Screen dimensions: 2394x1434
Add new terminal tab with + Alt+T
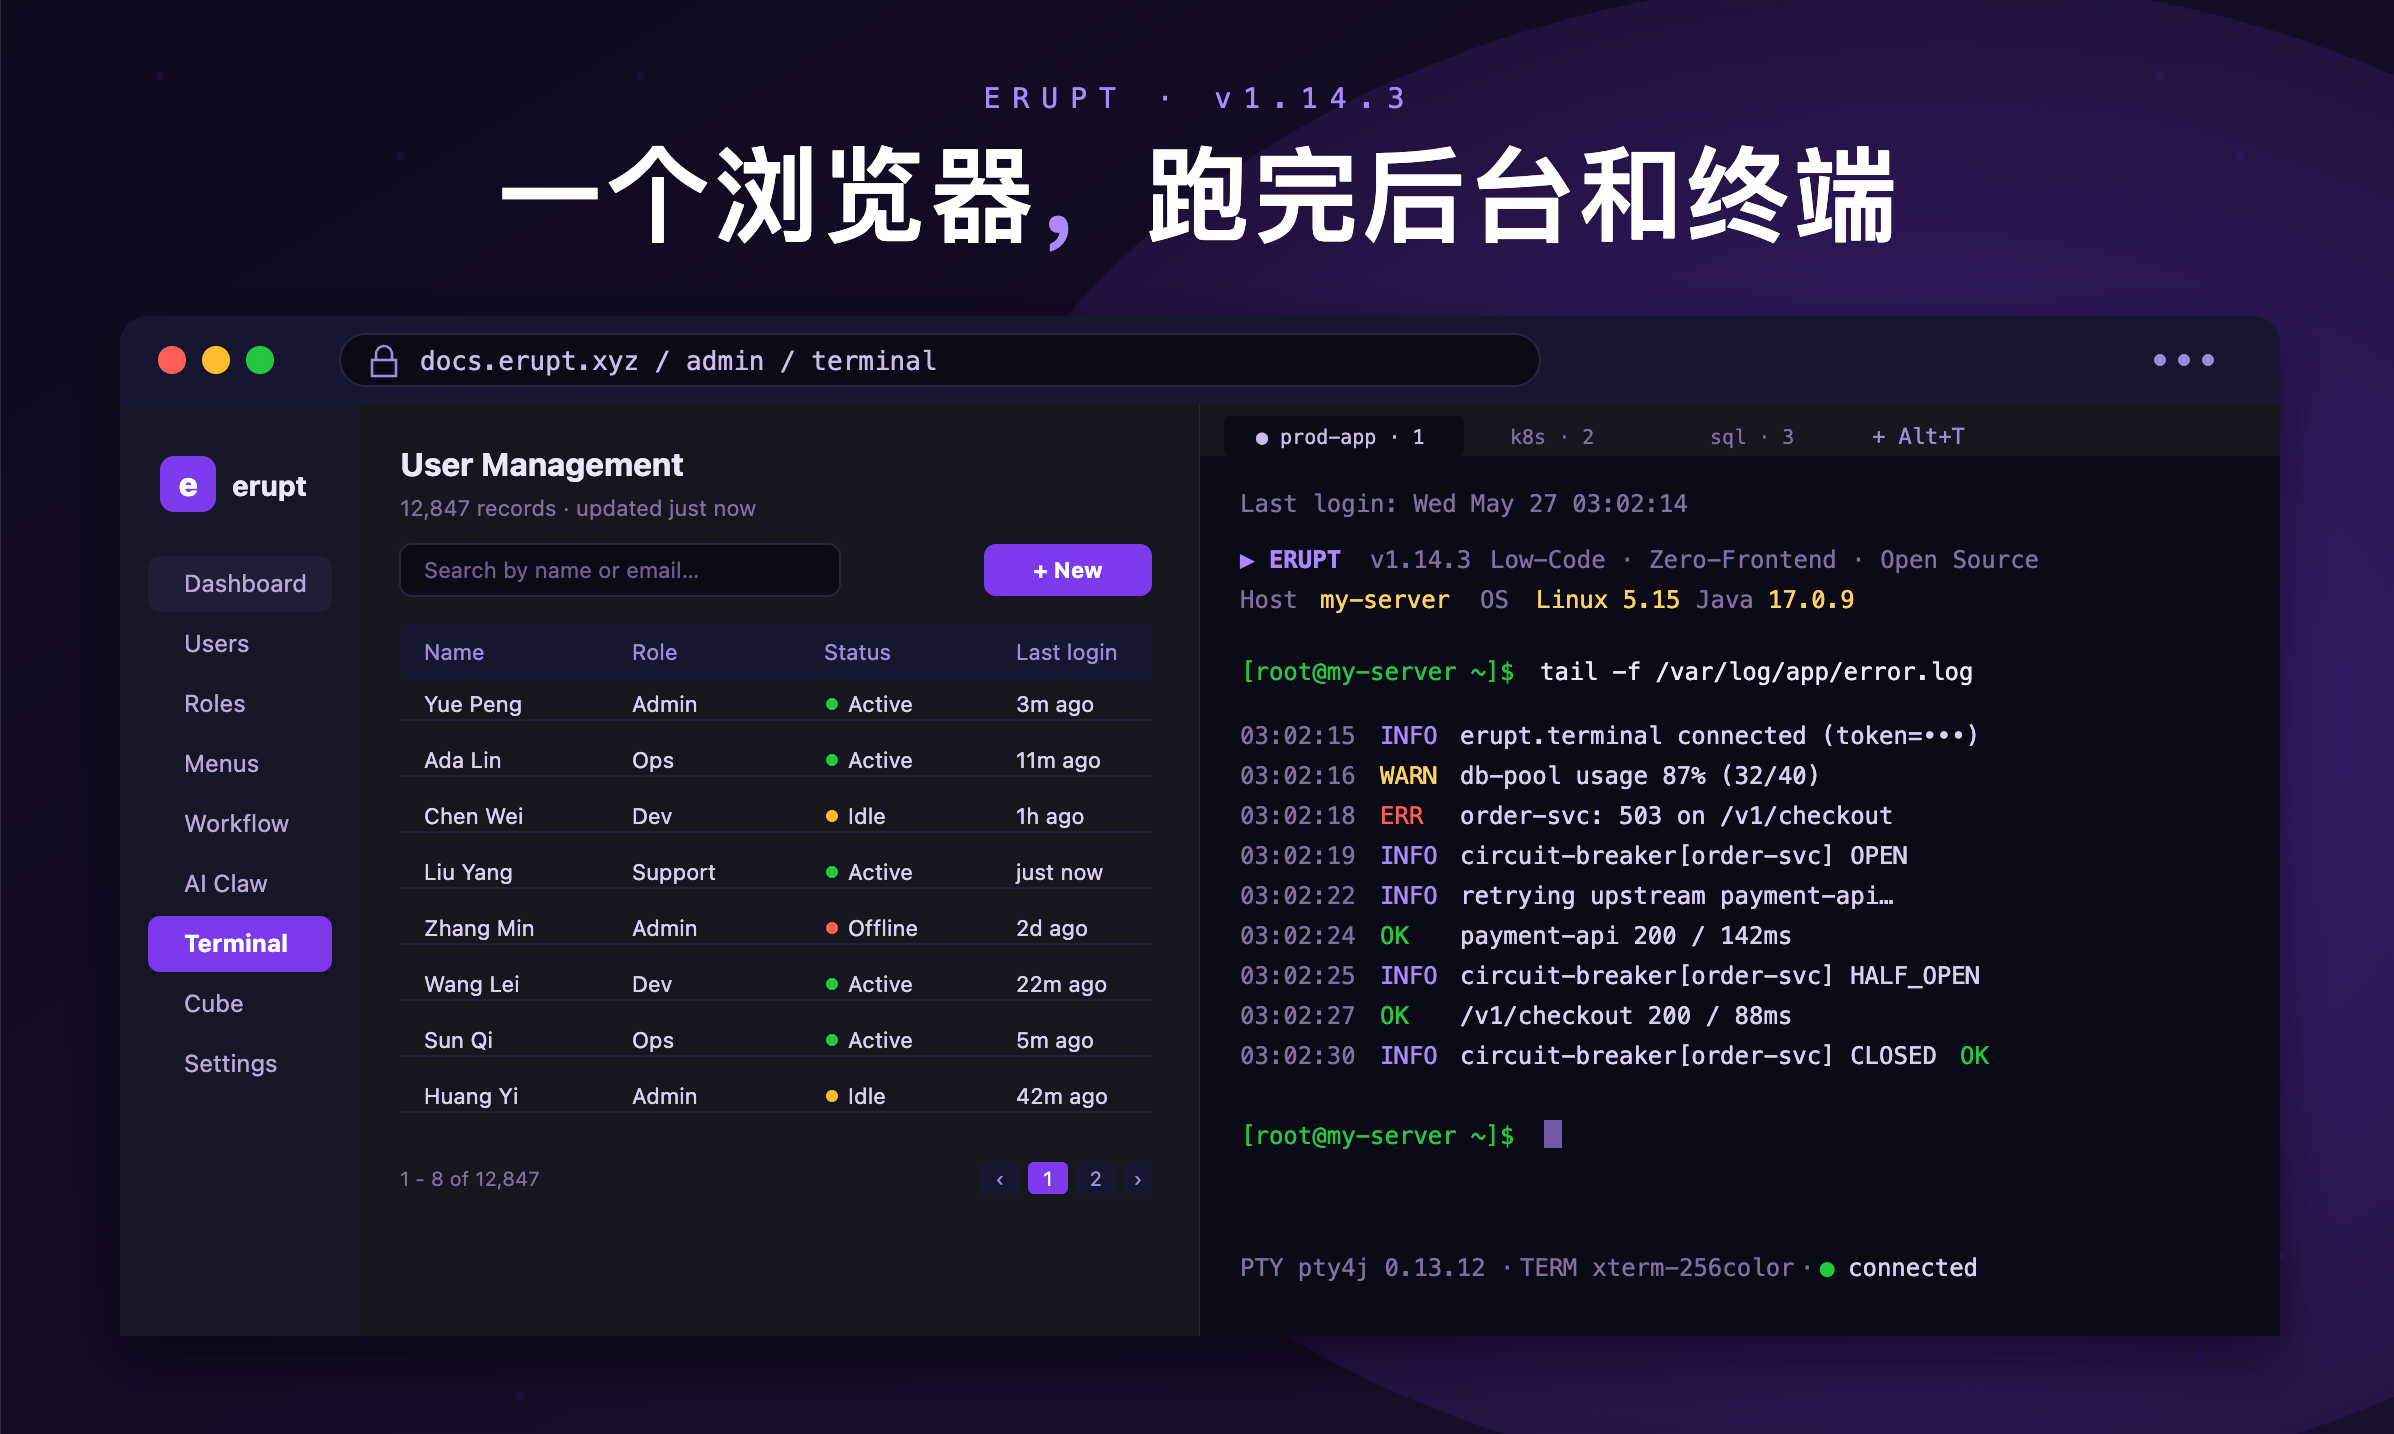coord(1918,437)
